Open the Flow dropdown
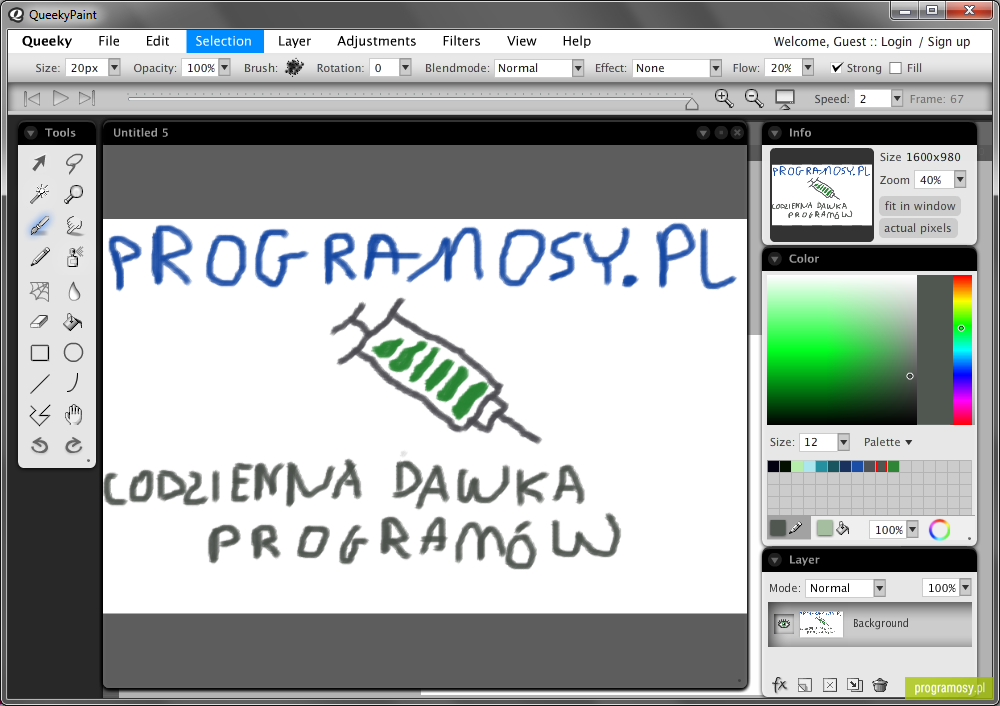 [x=807, y=68]
